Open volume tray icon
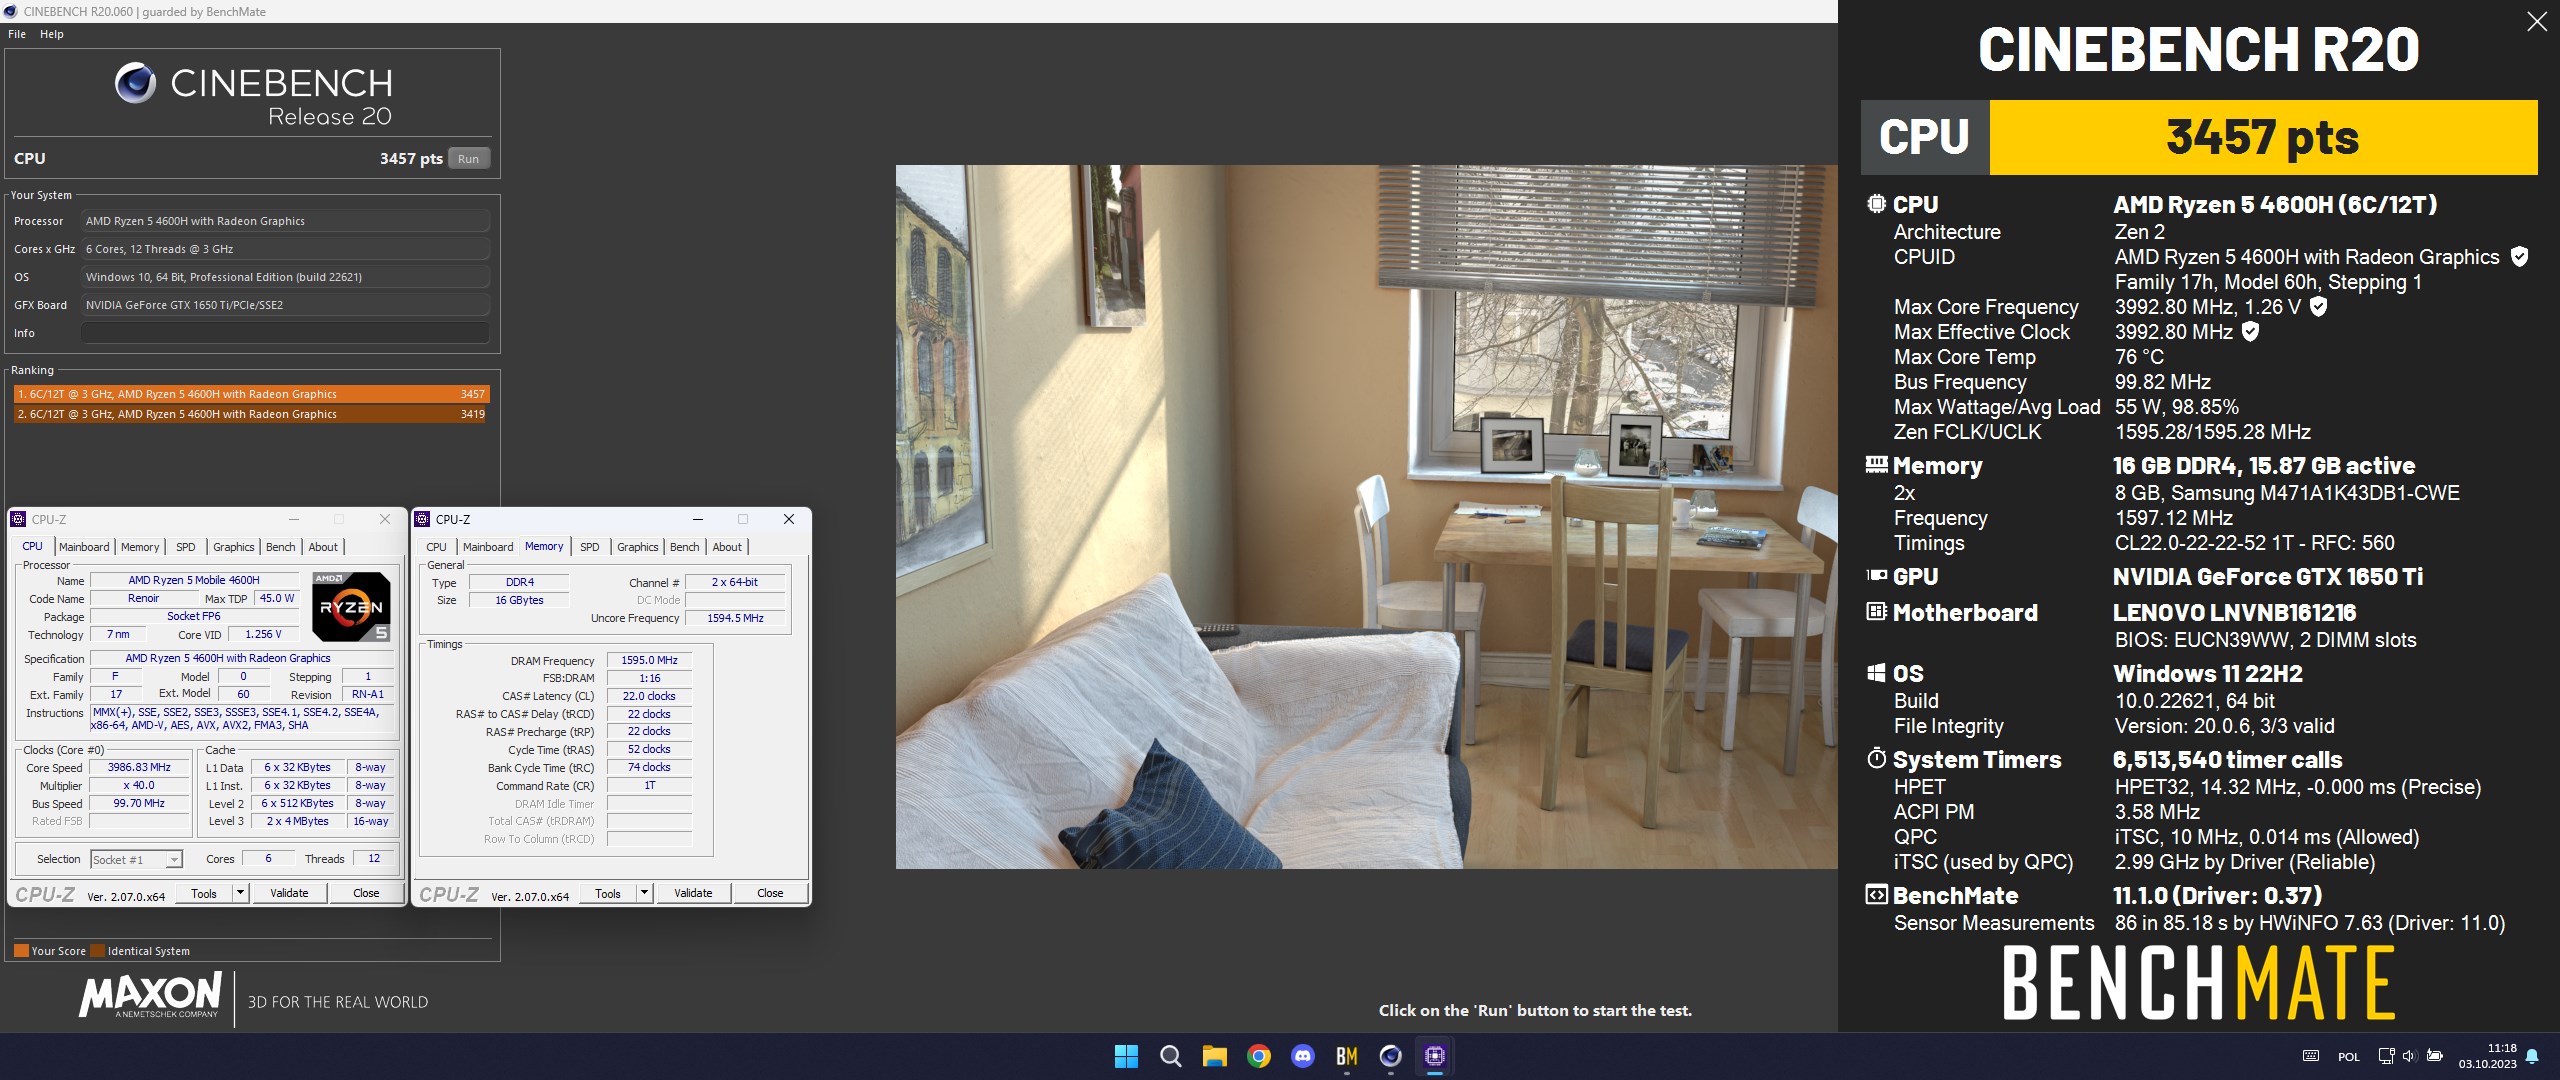This screenshot has width=2560, height=1080. tap(2409, 1056)
